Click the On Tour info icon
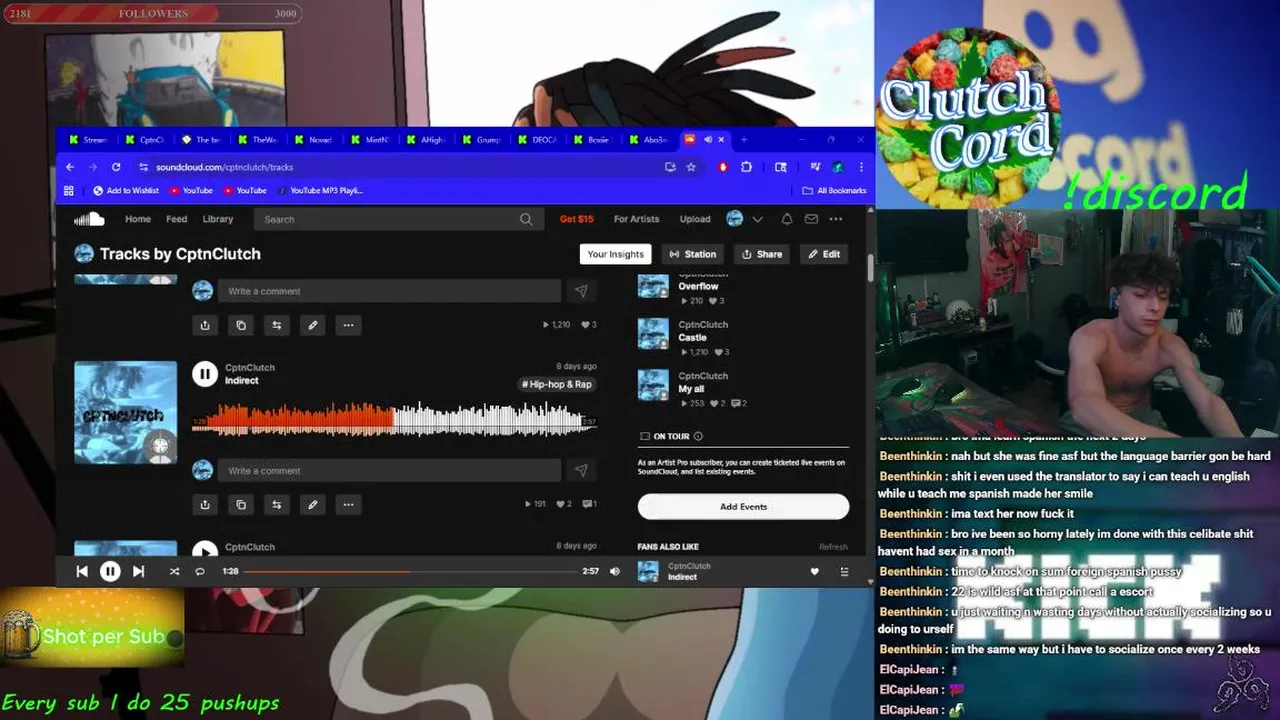Image resolution: width=1280 pixels, height=720 pixels. coord(698,436)
